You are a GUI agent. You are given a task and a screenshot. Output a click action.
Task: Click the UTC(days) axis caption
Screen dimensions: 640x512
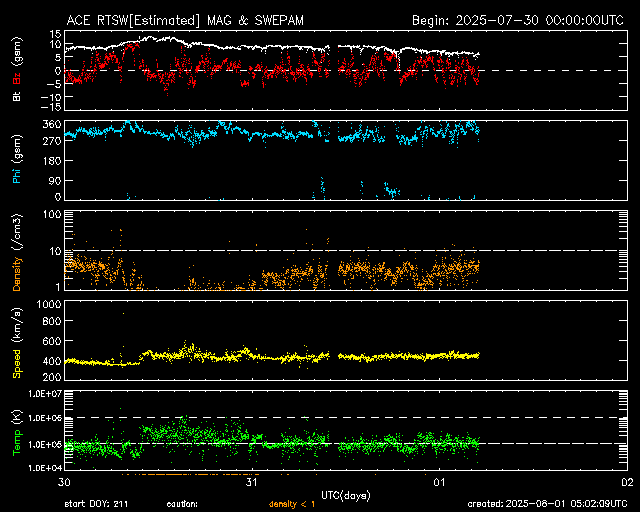pos(347,495)
